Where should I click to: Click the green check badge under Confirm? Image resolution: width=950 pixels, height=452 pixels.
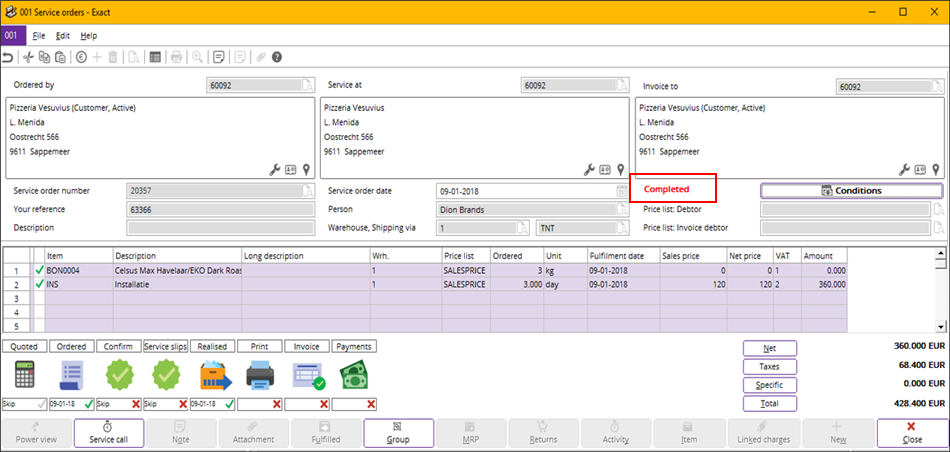tap(119, 376)
